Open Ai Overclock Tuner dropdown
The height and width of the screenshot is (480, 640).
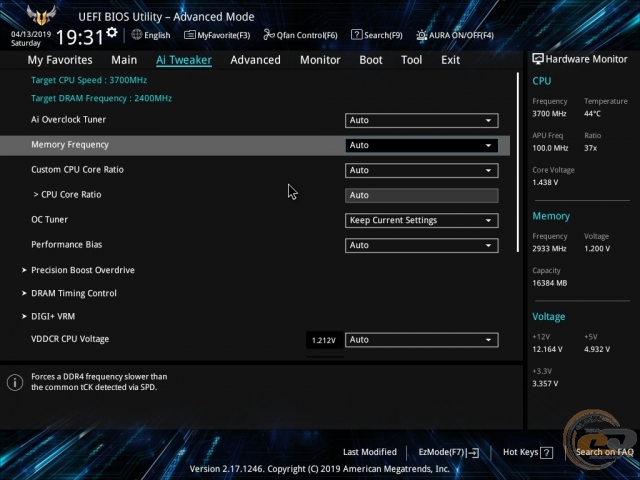(x=422, y=120)
